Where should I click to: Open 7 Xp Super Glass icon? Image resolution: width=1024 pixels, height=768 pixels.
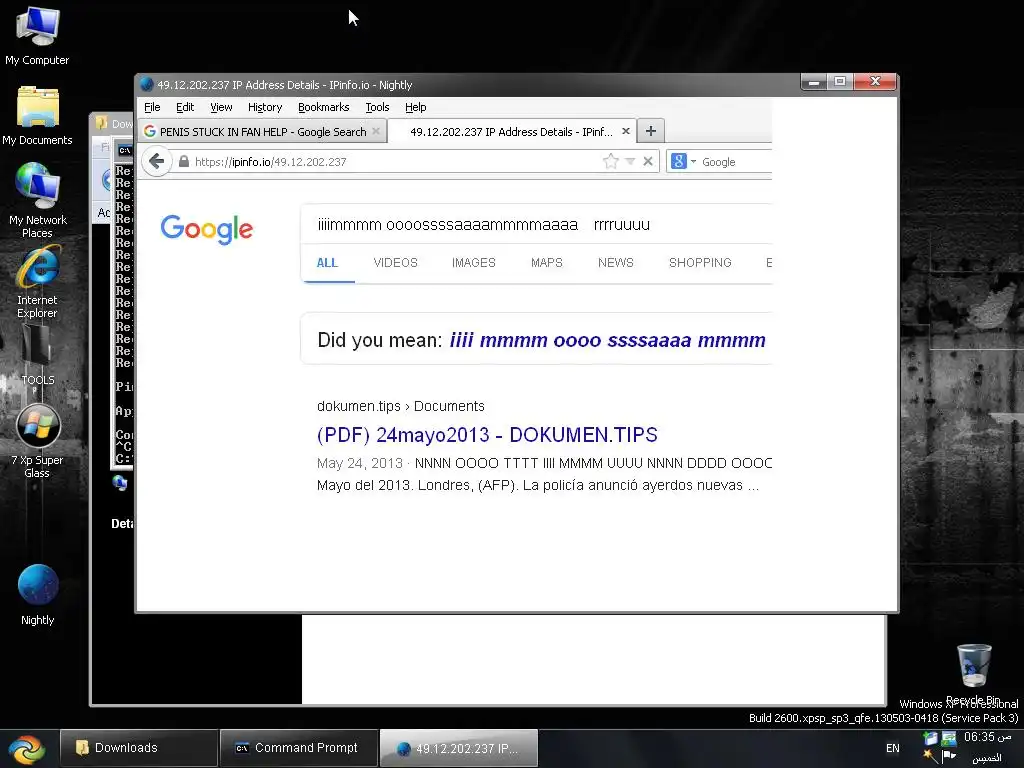(x=37, y=441)
